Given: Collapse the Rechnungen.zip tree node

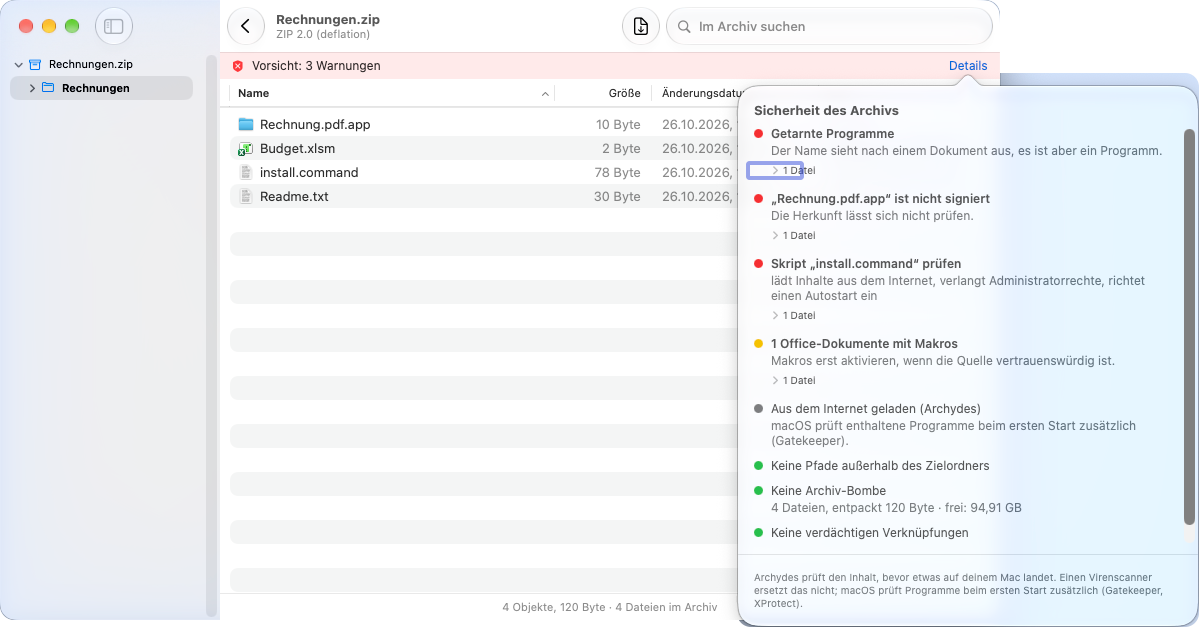Looking at the screenshot, I should pyautogui.click(x=18, y=65).
